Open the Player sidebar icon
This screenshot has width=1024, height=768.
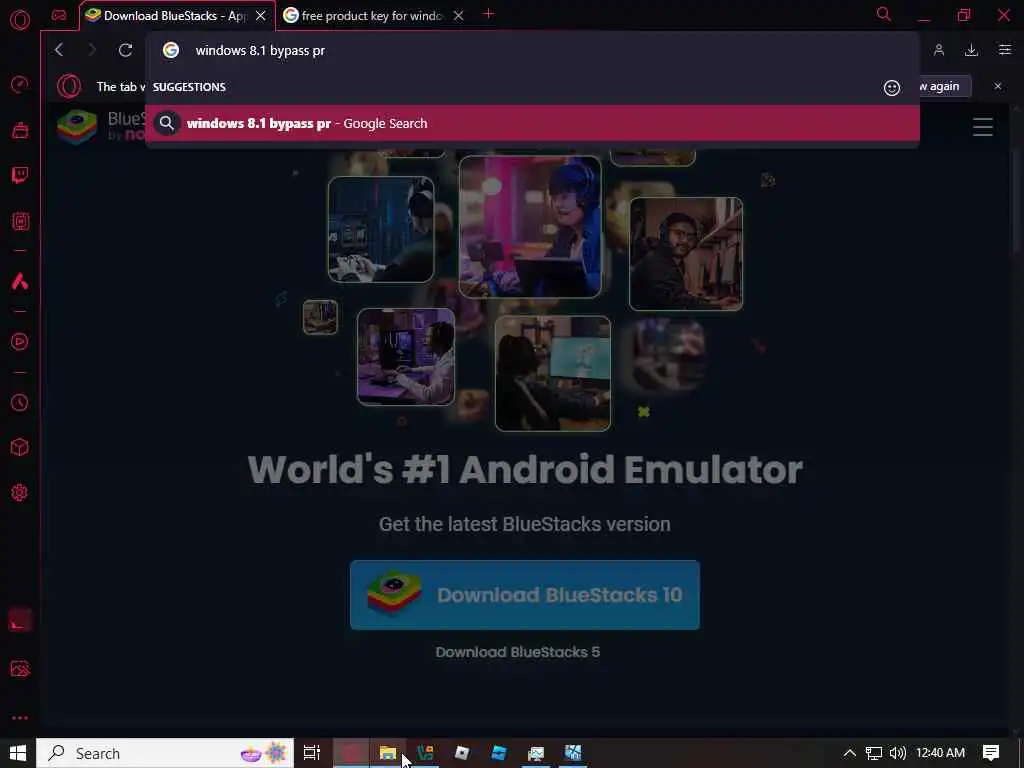click(x=20, y=342)
